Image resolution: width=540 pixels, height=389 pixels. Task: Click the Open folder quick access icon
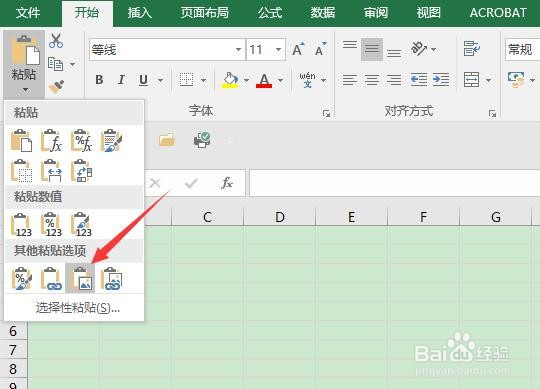[167, 140]
